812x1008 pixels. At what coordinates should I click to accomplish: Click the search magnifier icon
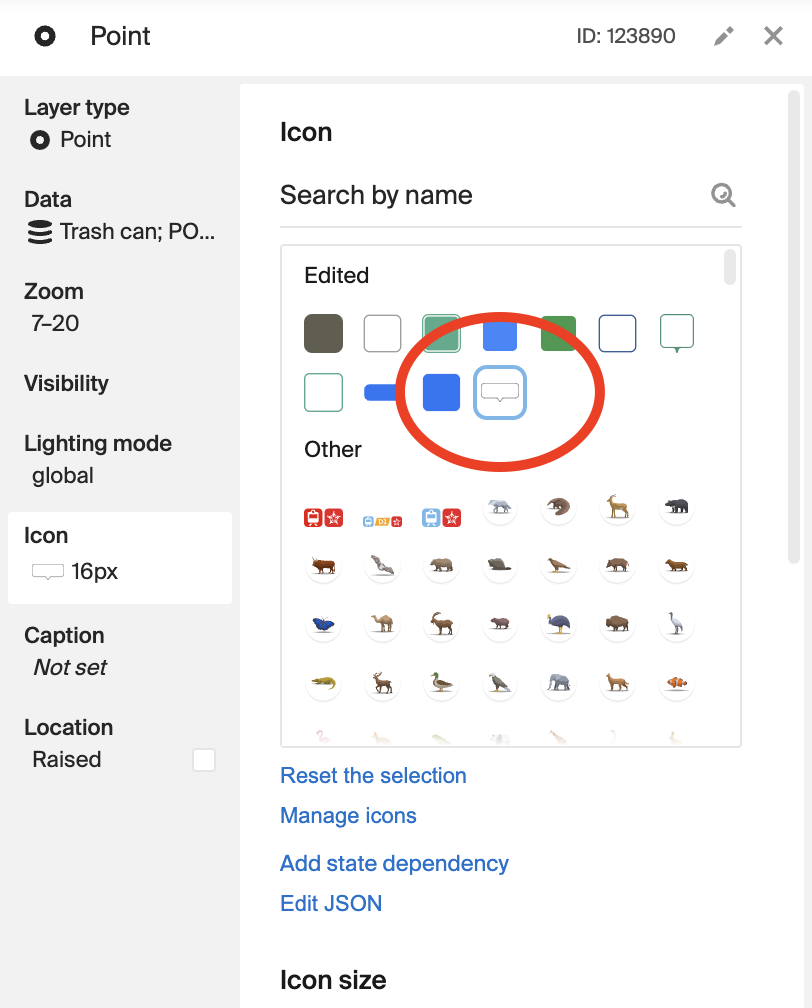coord(723,195)
